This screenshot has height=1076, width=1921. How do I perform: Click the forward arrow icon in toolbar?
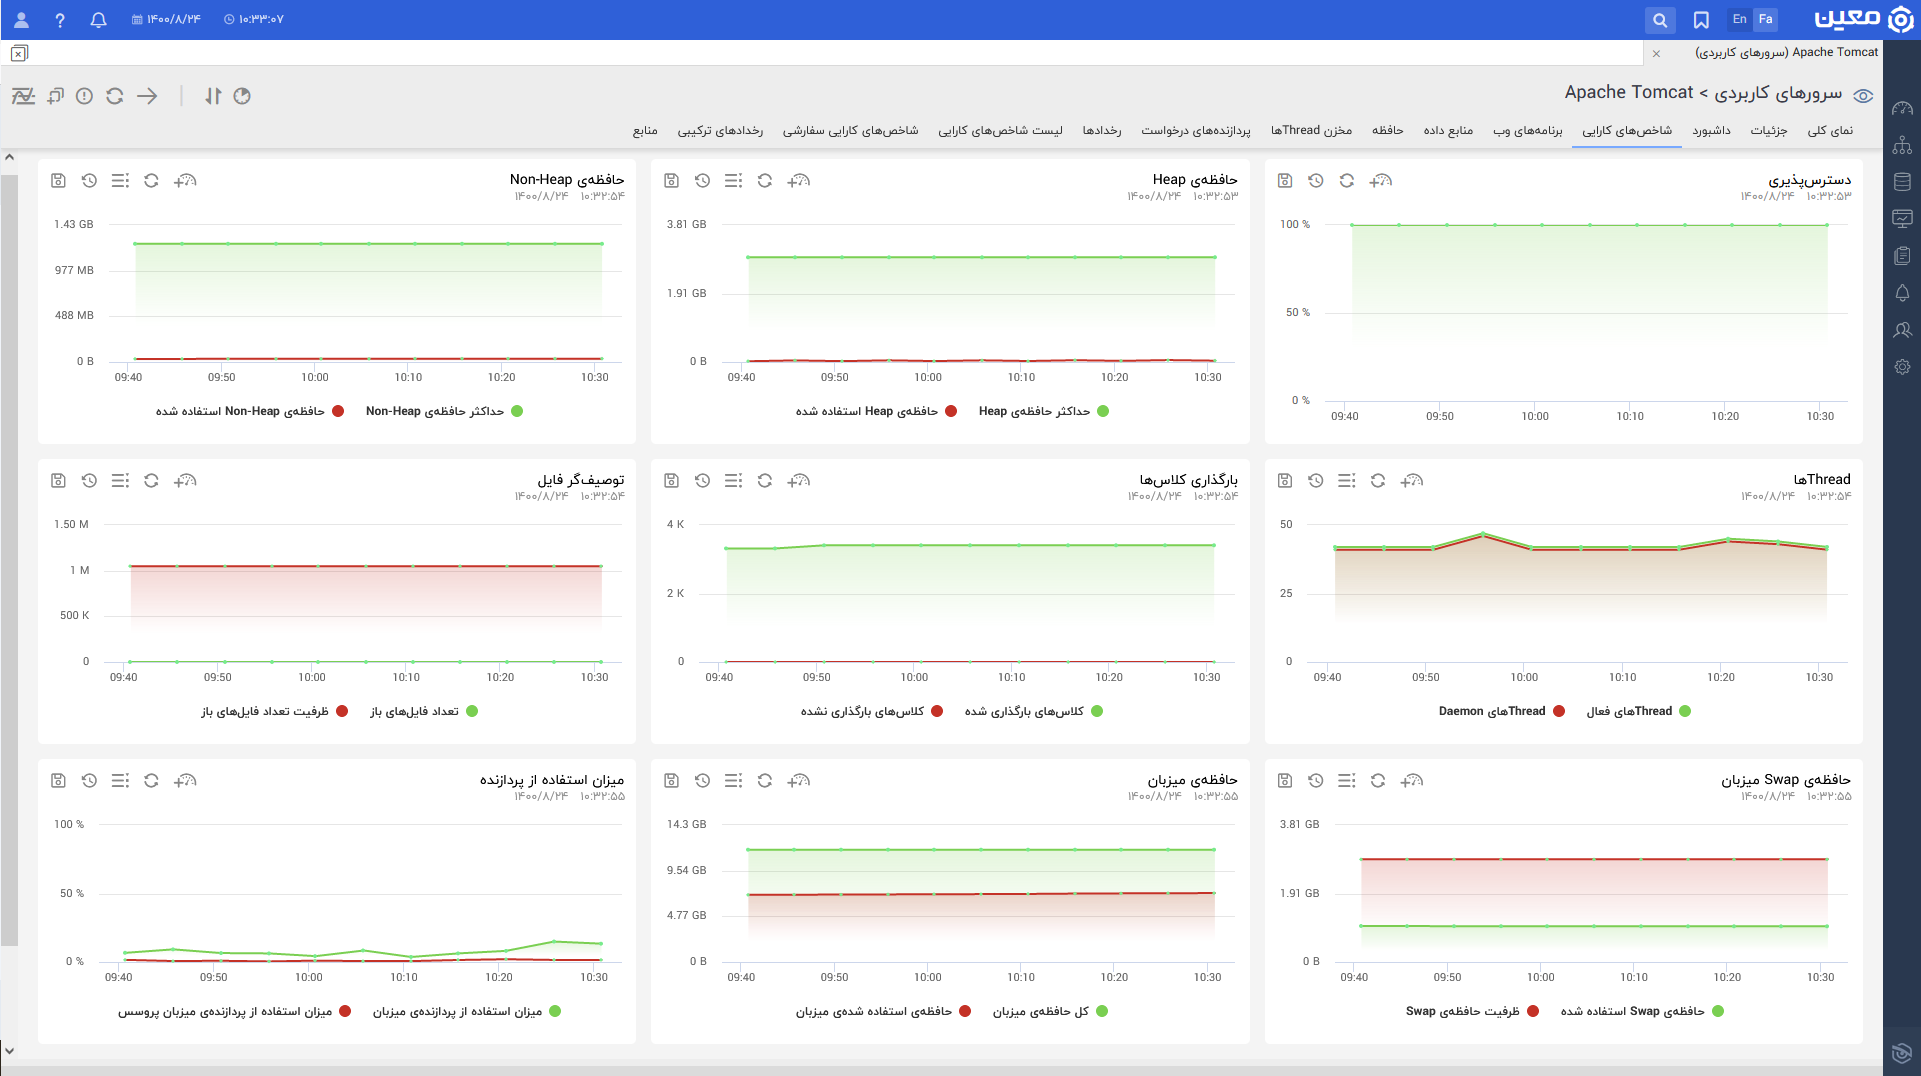coord(147,96)
